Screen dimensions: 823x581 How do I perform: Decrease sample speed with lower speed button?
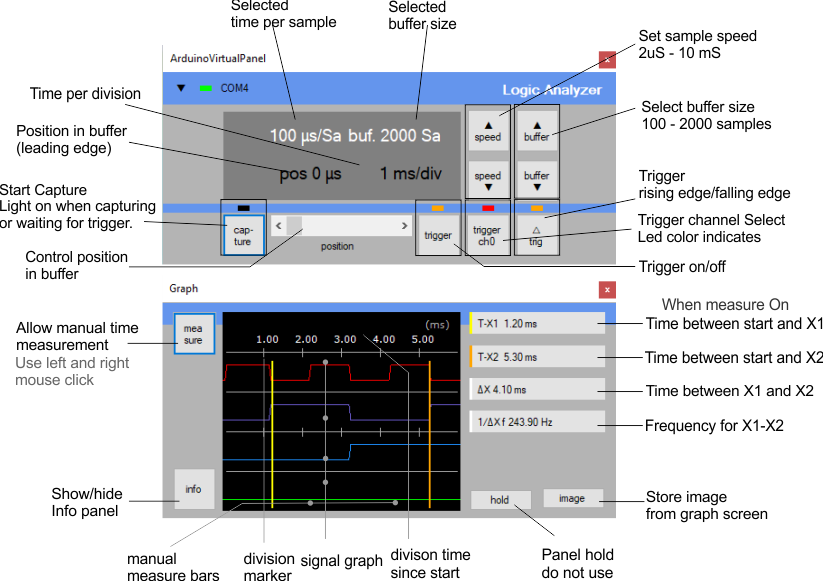point(488,180)
